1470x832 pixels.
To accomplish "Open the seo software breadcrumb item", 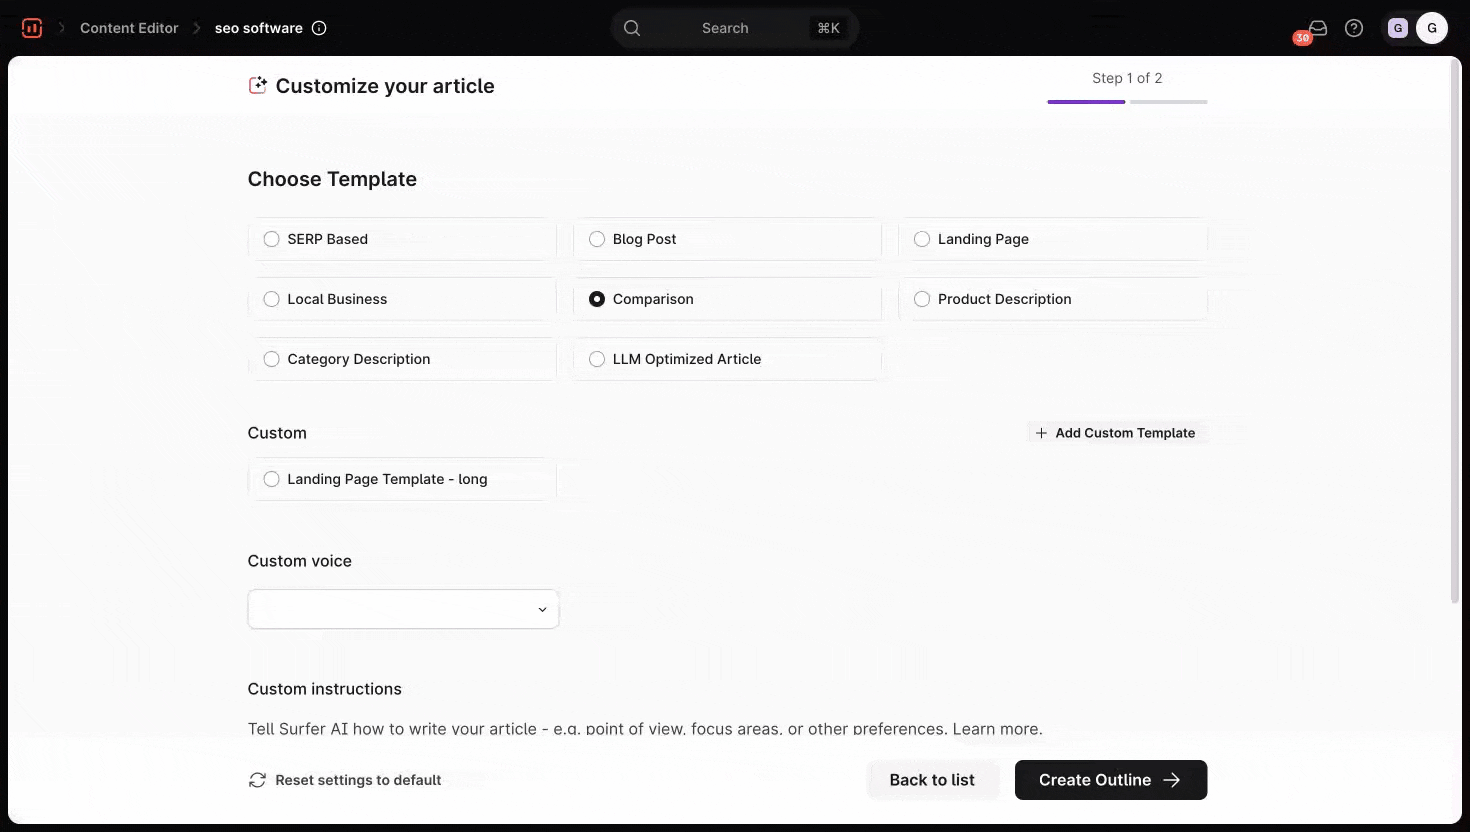I will click(x=258, y=28).
